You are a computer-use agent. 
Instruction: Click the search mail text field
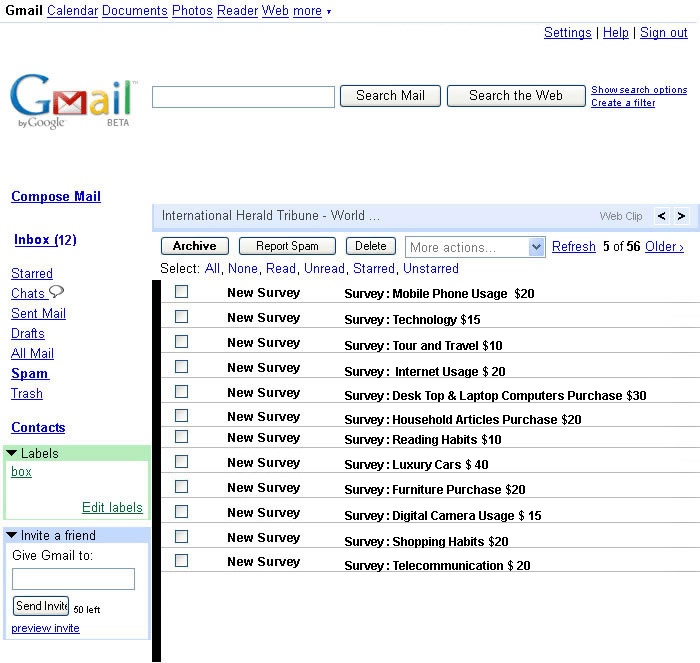(x=243, y=97)
